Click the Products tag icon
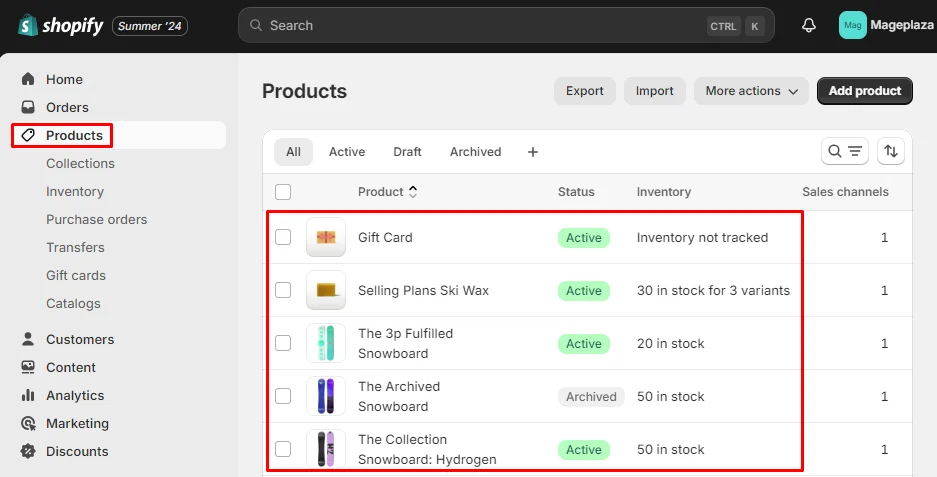The height and width of the screenshot is (477, 937). click(28, 135)
